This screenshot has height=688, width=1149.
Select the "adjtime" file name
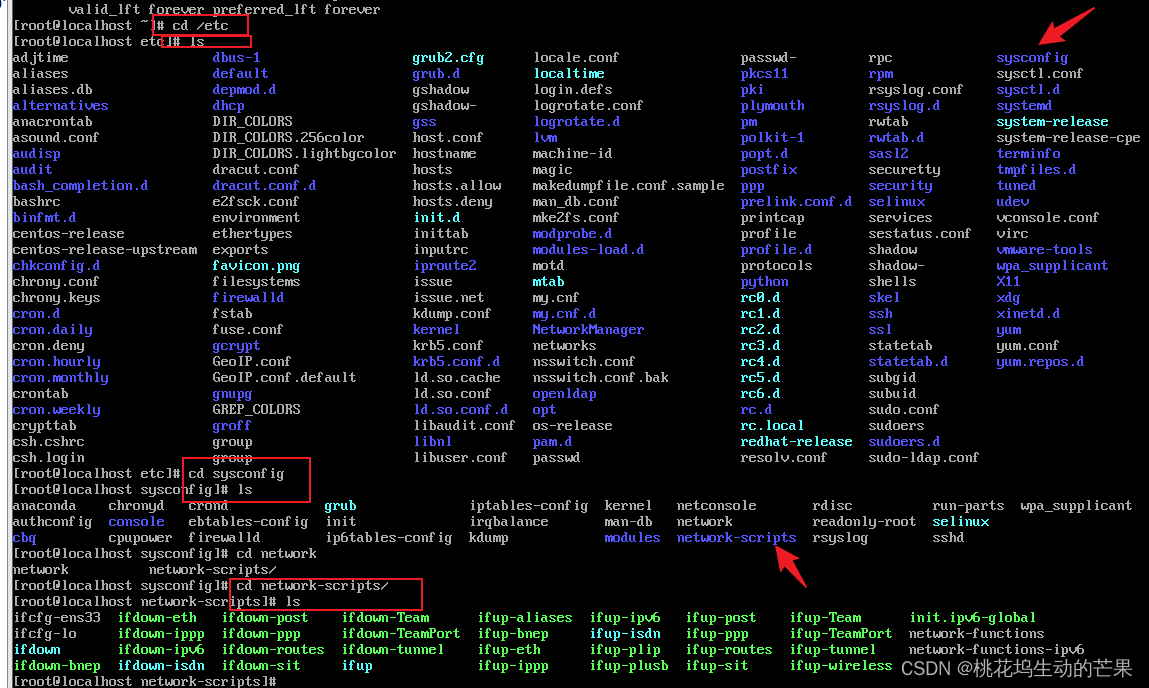pos(40,58)
